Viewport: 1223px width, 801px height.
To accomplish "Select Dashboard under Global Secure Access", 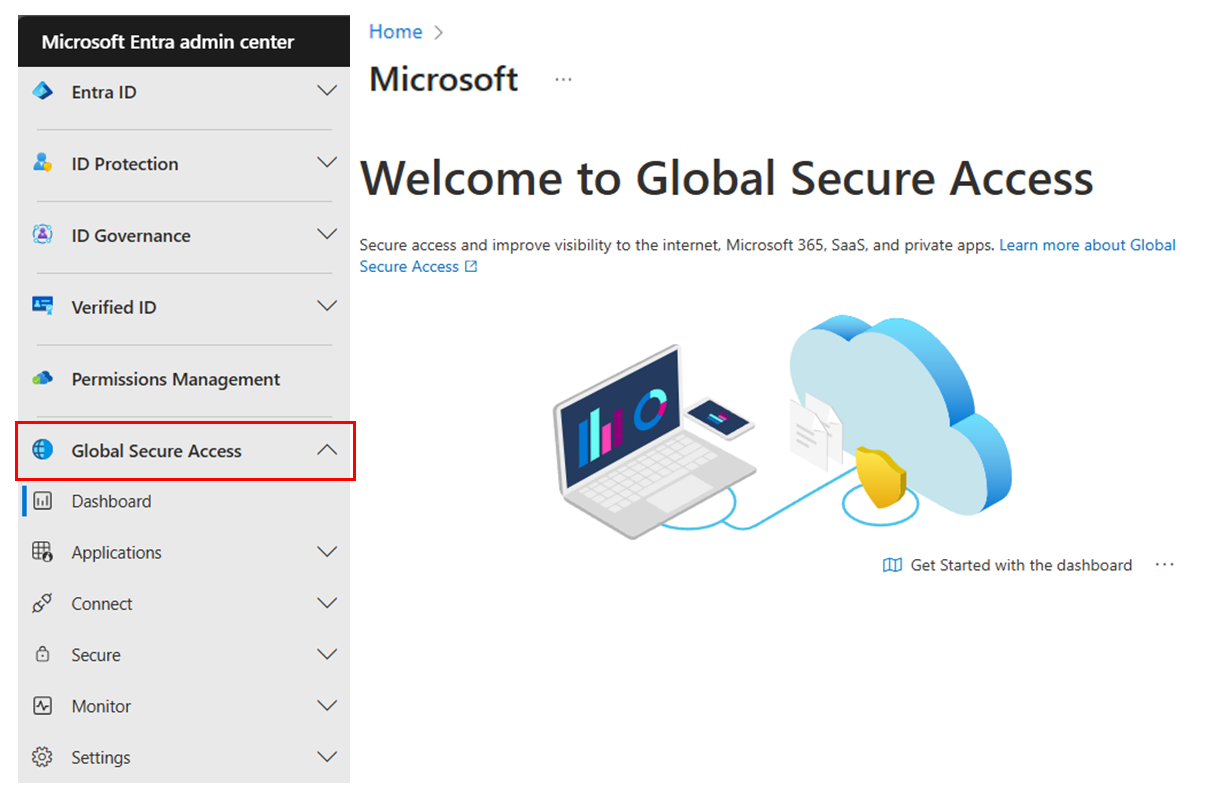I will coord(111,500).
